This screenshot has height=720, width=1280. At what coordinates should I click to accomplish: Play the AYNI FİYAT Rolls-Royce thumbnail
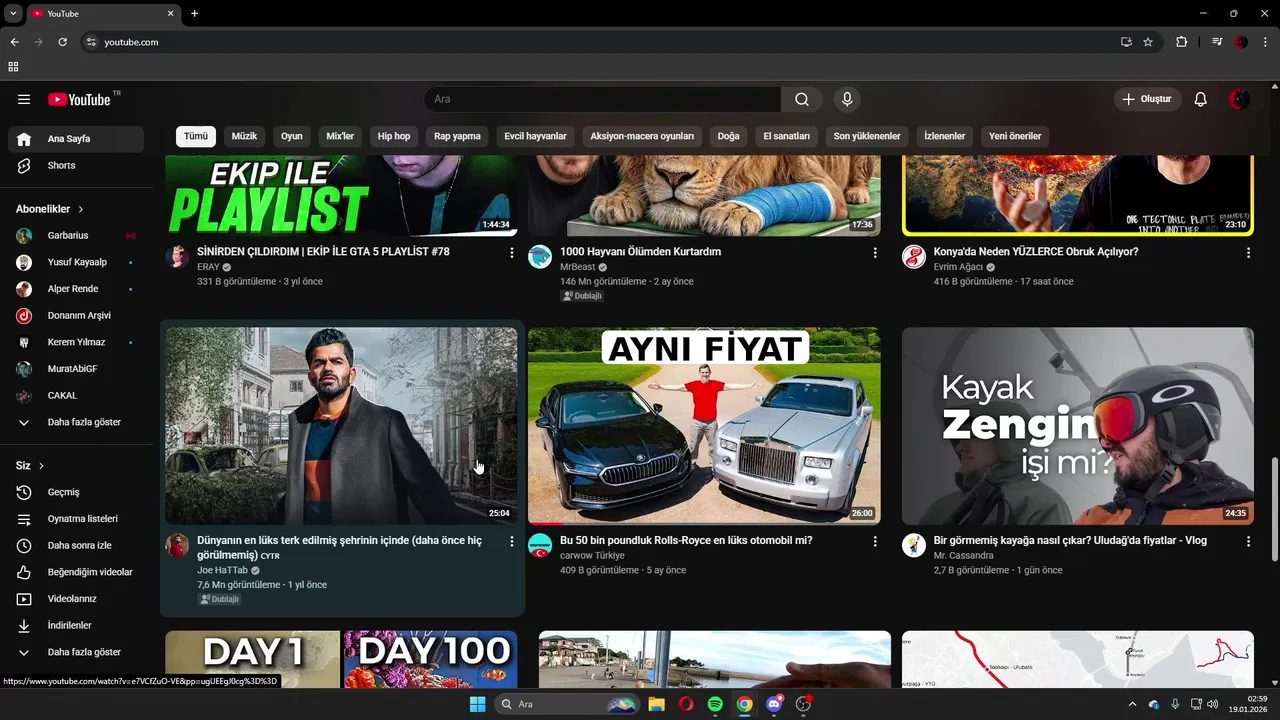point(704,426)
